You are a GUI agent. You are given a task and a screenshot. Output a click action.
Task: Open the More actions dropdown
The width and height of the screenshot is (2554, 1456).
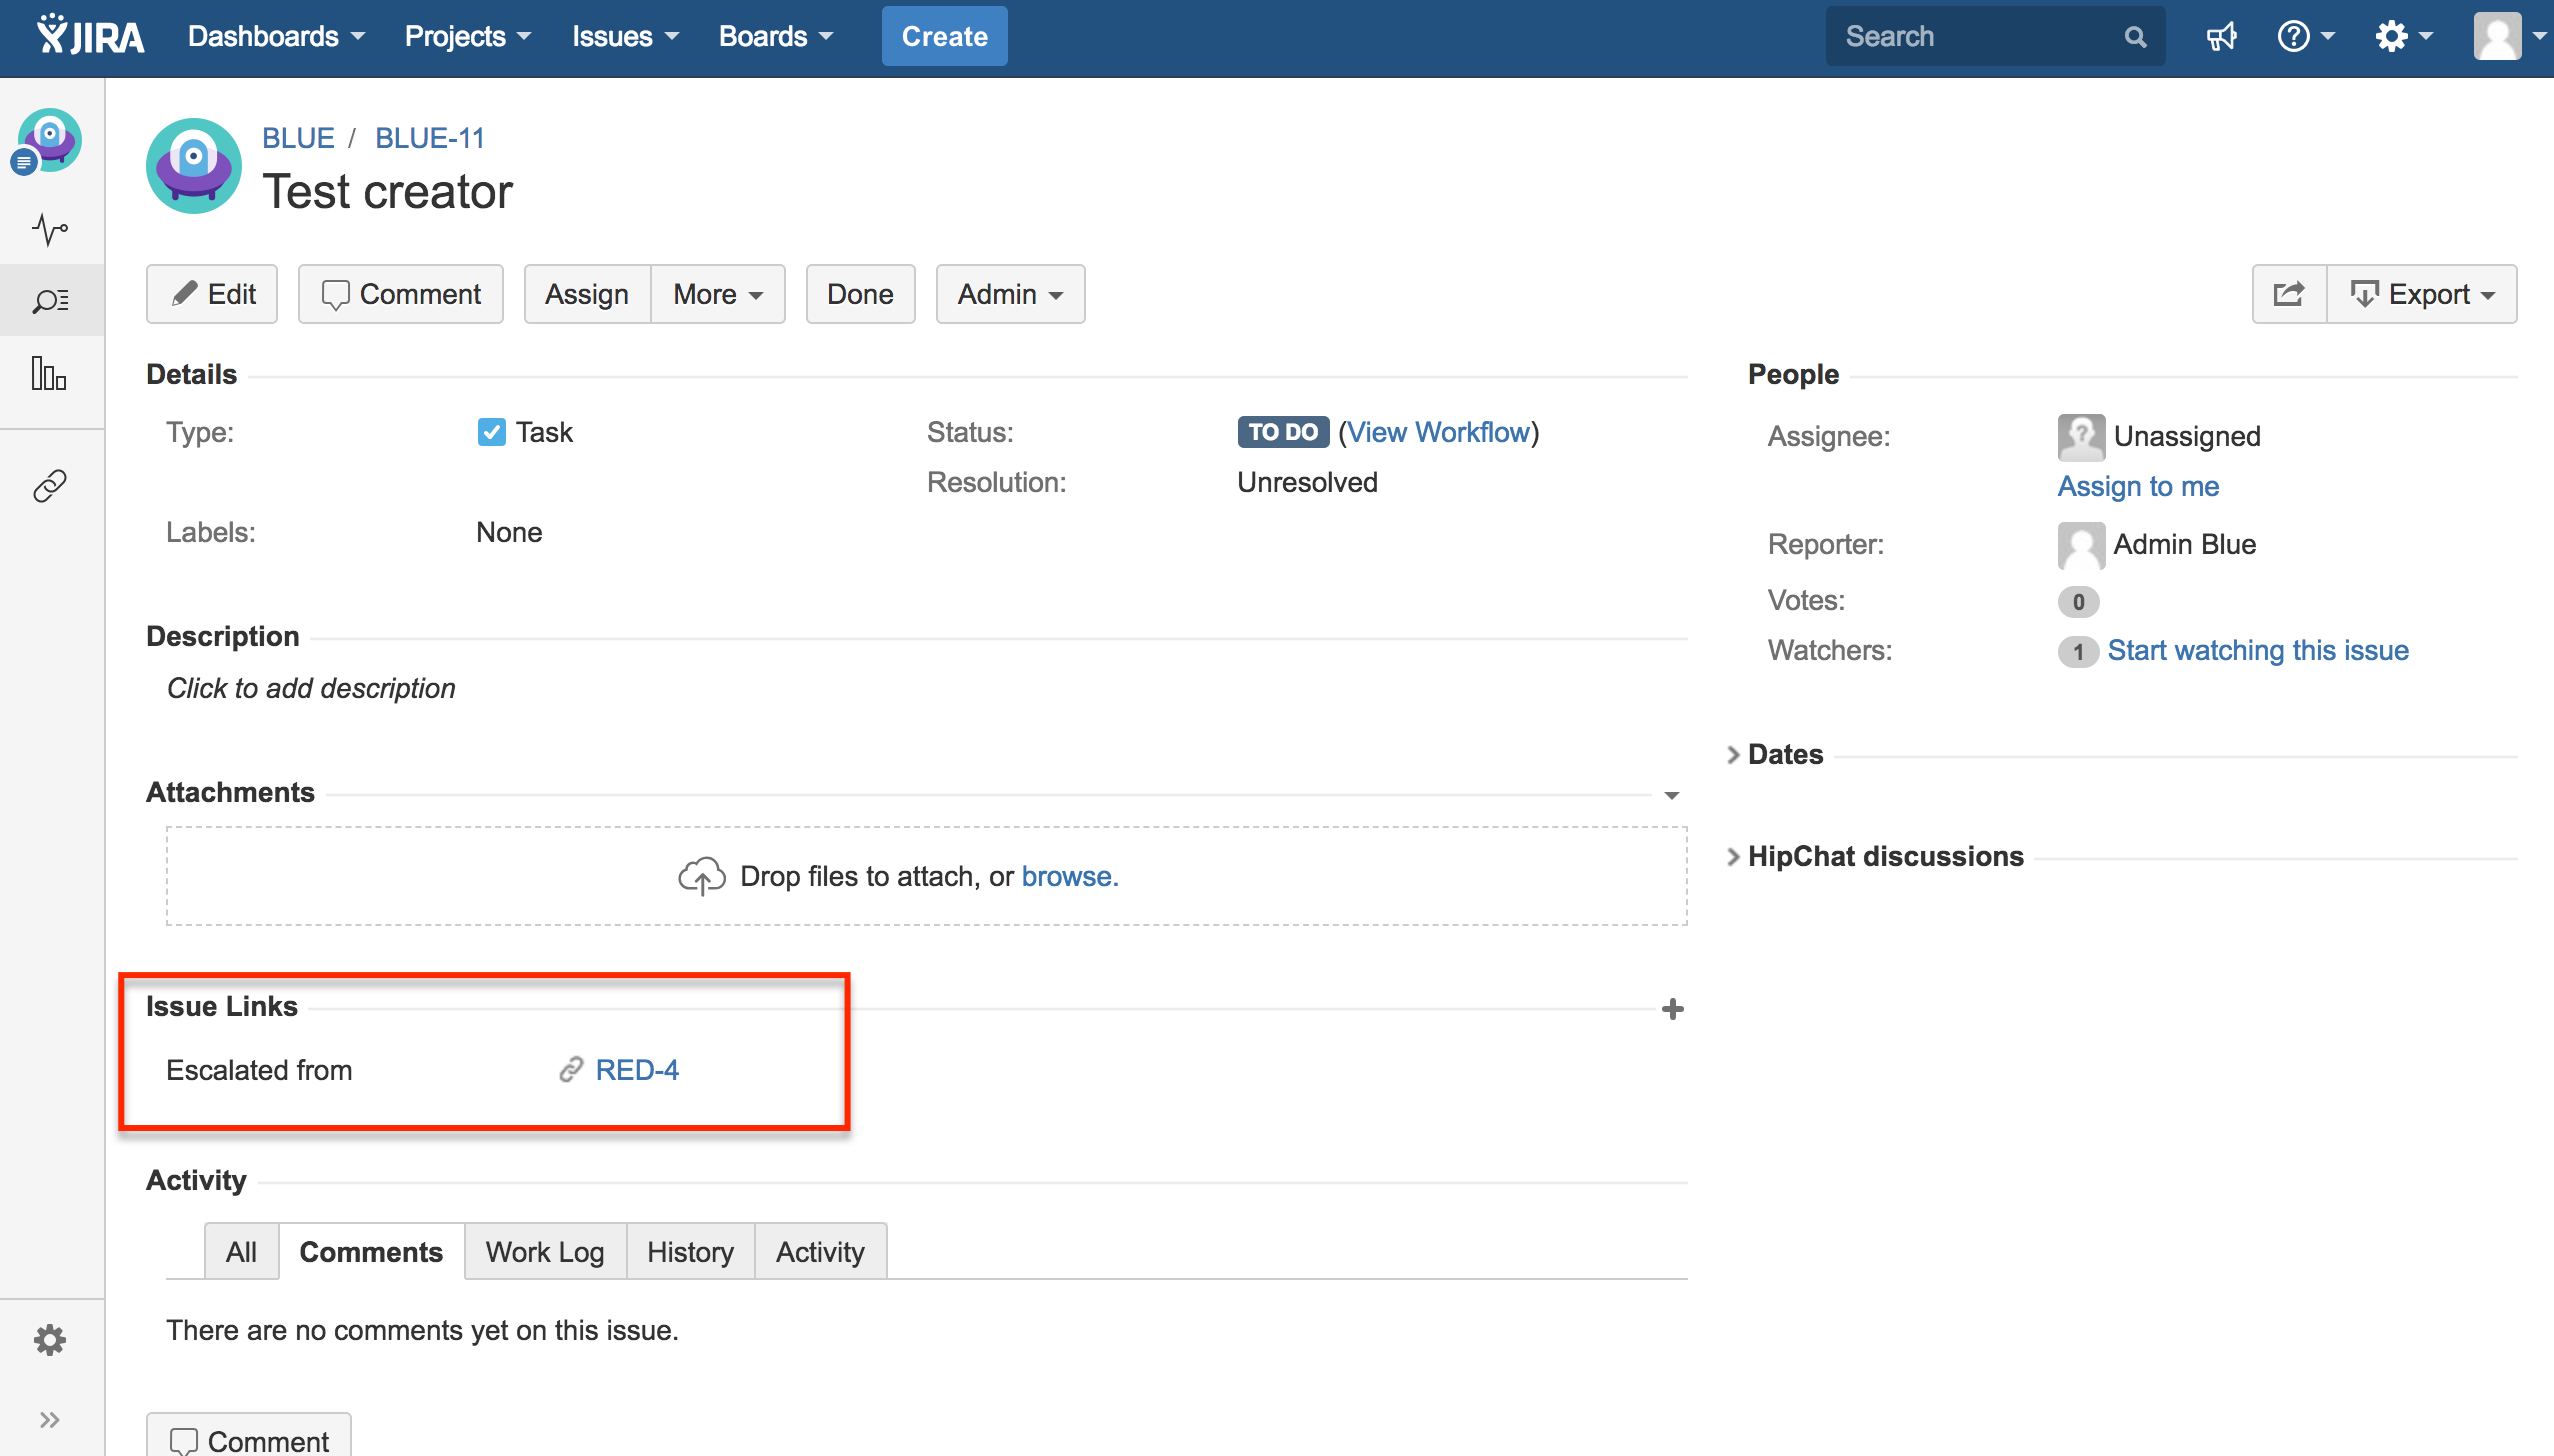717,294
